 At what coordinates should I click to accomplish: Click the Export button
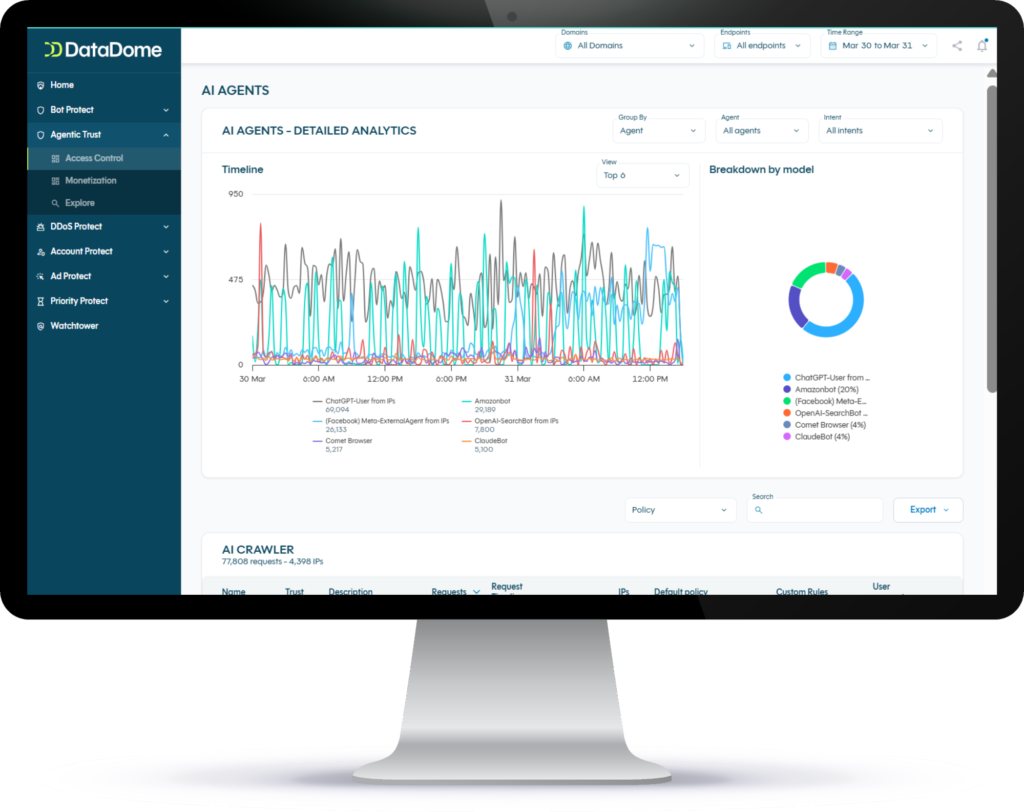tap(927, 510)
